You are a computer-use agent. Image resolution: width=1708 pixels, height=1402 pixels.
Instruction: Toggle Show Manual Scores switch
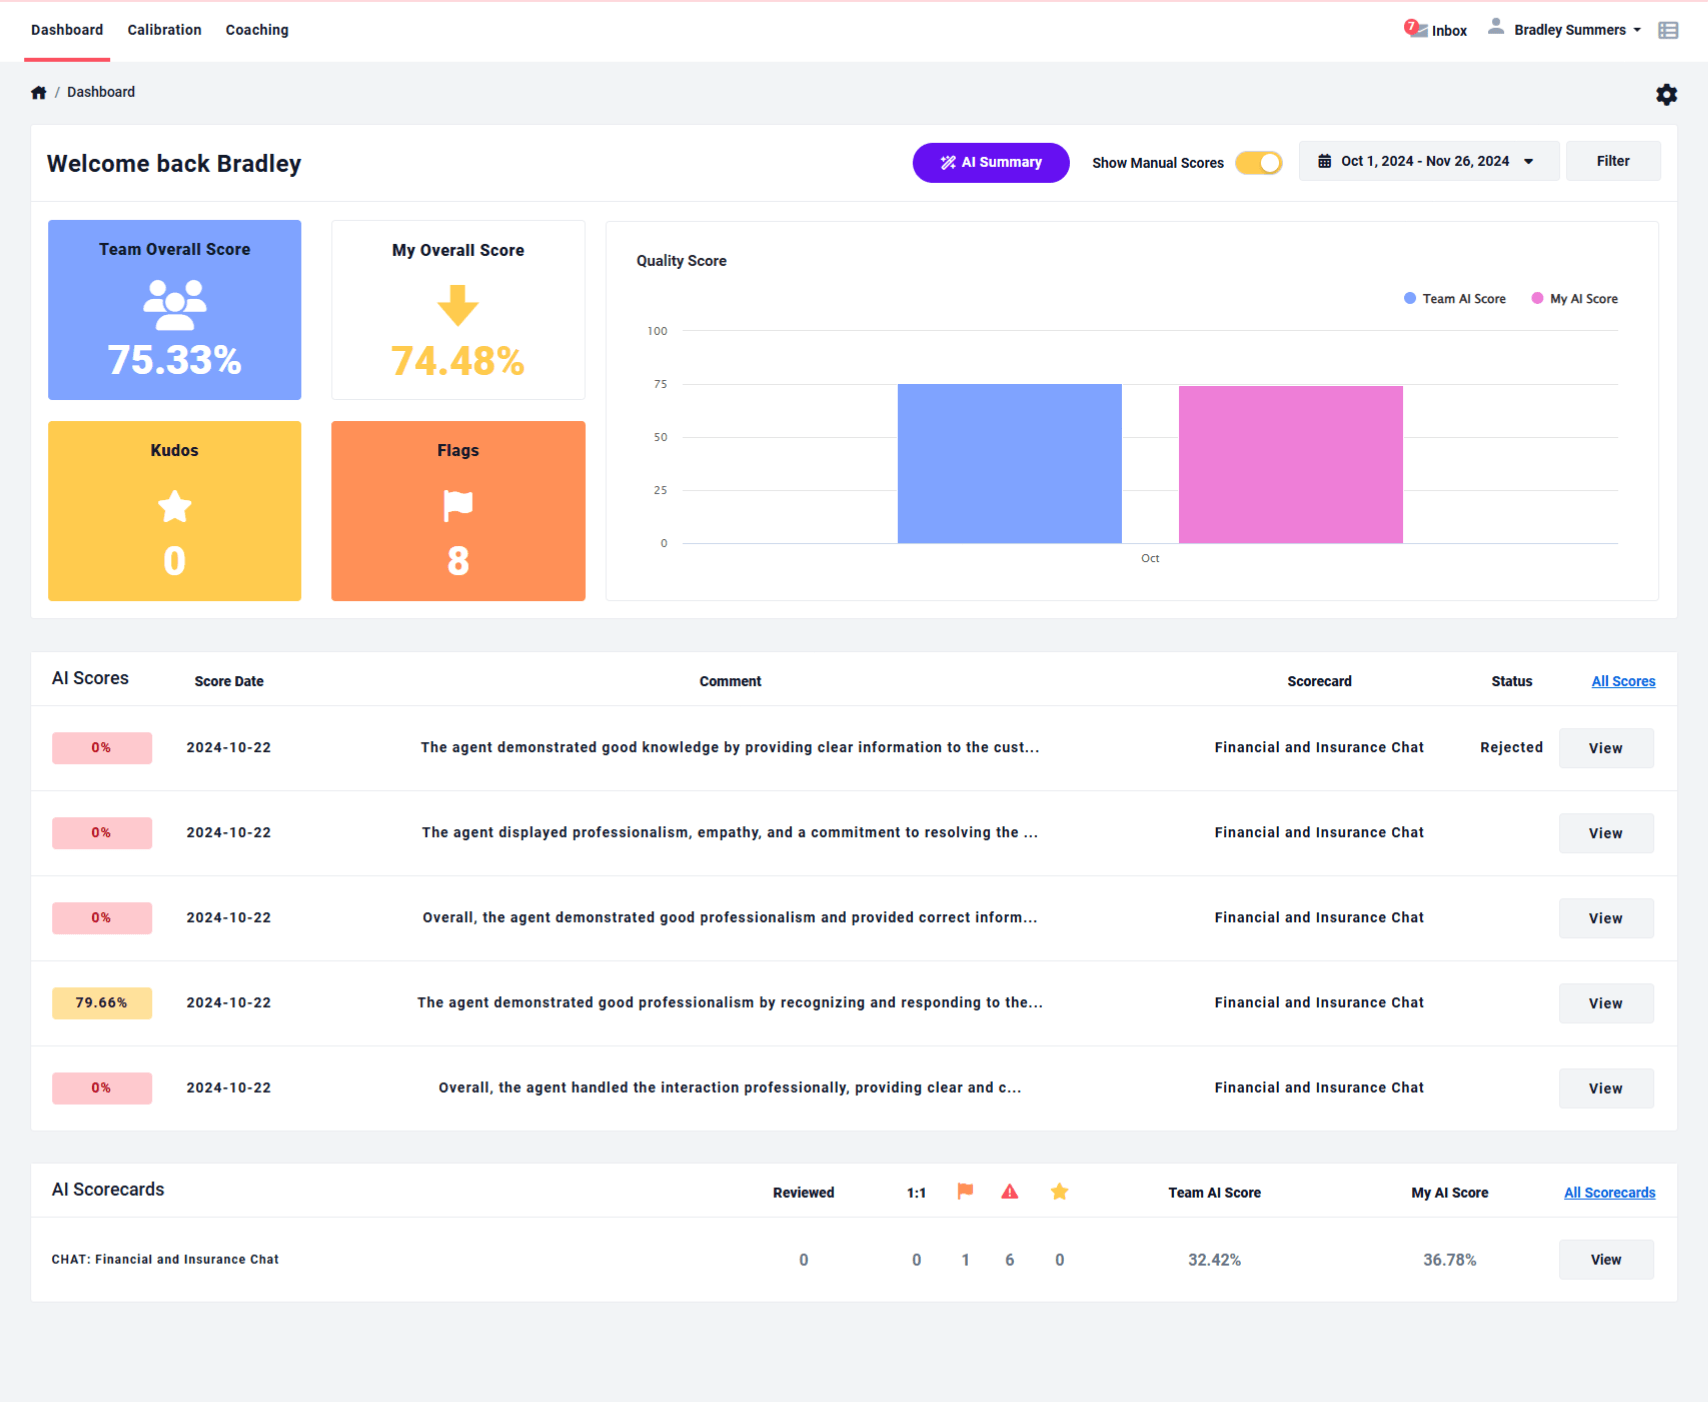pyautogui.click(x=1259, y=162)
